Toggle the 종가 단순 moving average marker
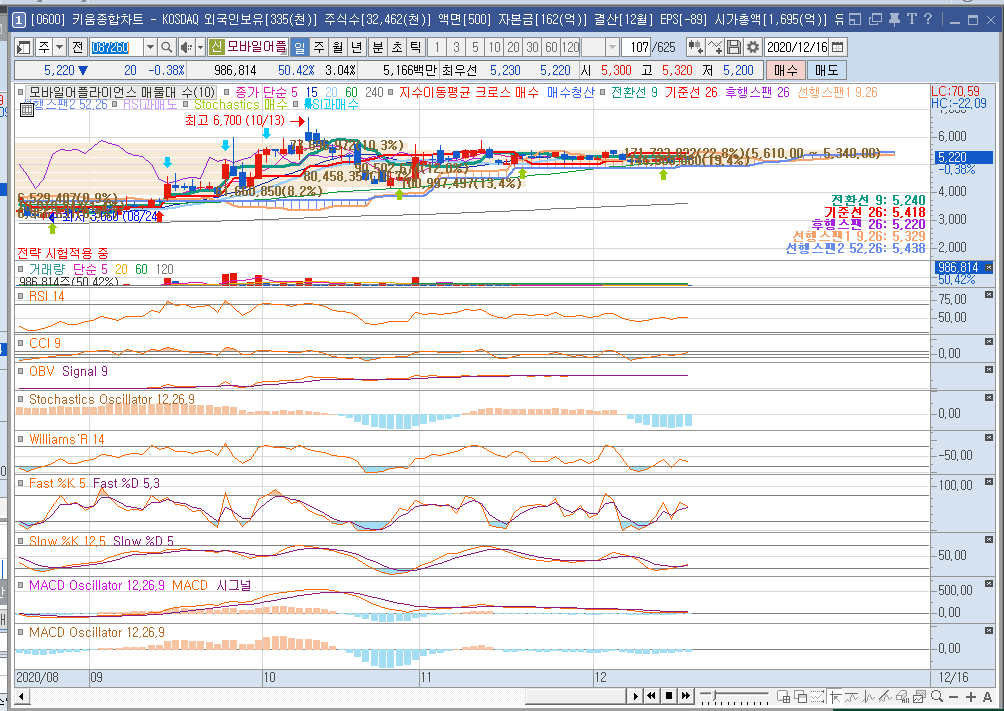 (x=226, y=92)
